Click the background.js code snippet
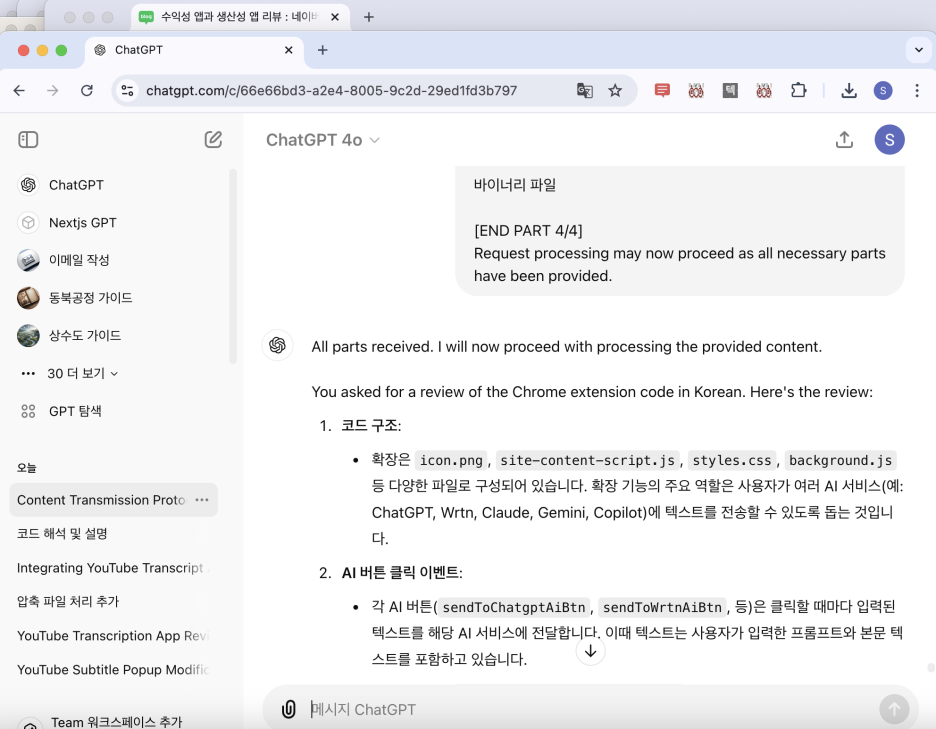The width and height of the screenshot is (936, 729). point(840,460)
